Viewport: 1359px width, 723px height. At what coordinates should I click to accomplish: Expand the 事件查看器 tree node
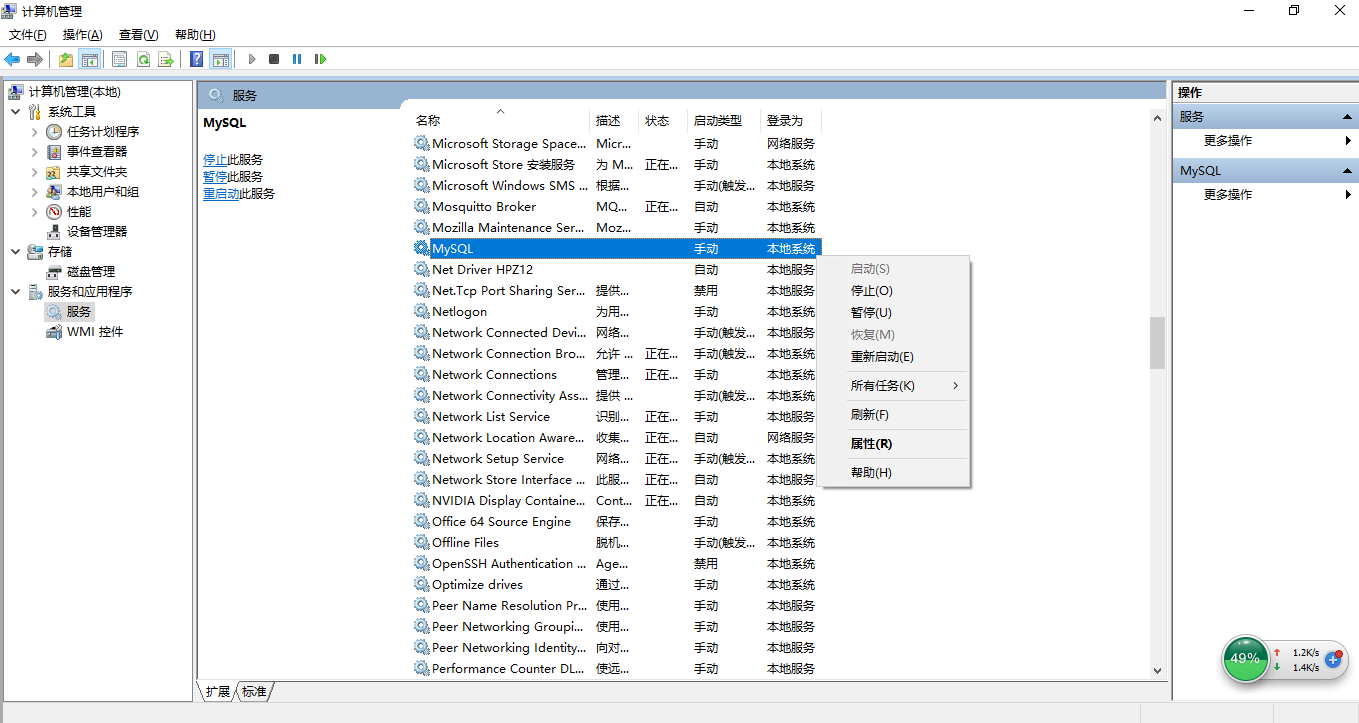(x=34, y=152)
